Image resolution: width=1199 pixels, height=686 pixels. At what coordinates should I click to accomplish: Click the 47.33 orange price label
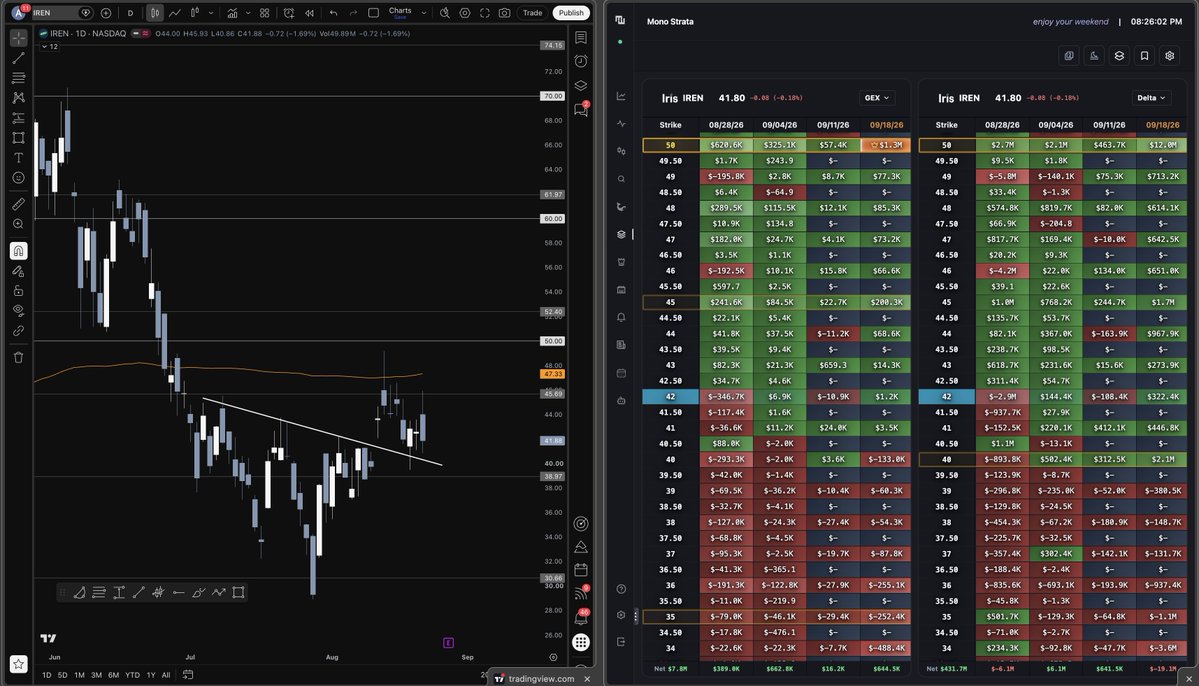click(x=553, y=374)
